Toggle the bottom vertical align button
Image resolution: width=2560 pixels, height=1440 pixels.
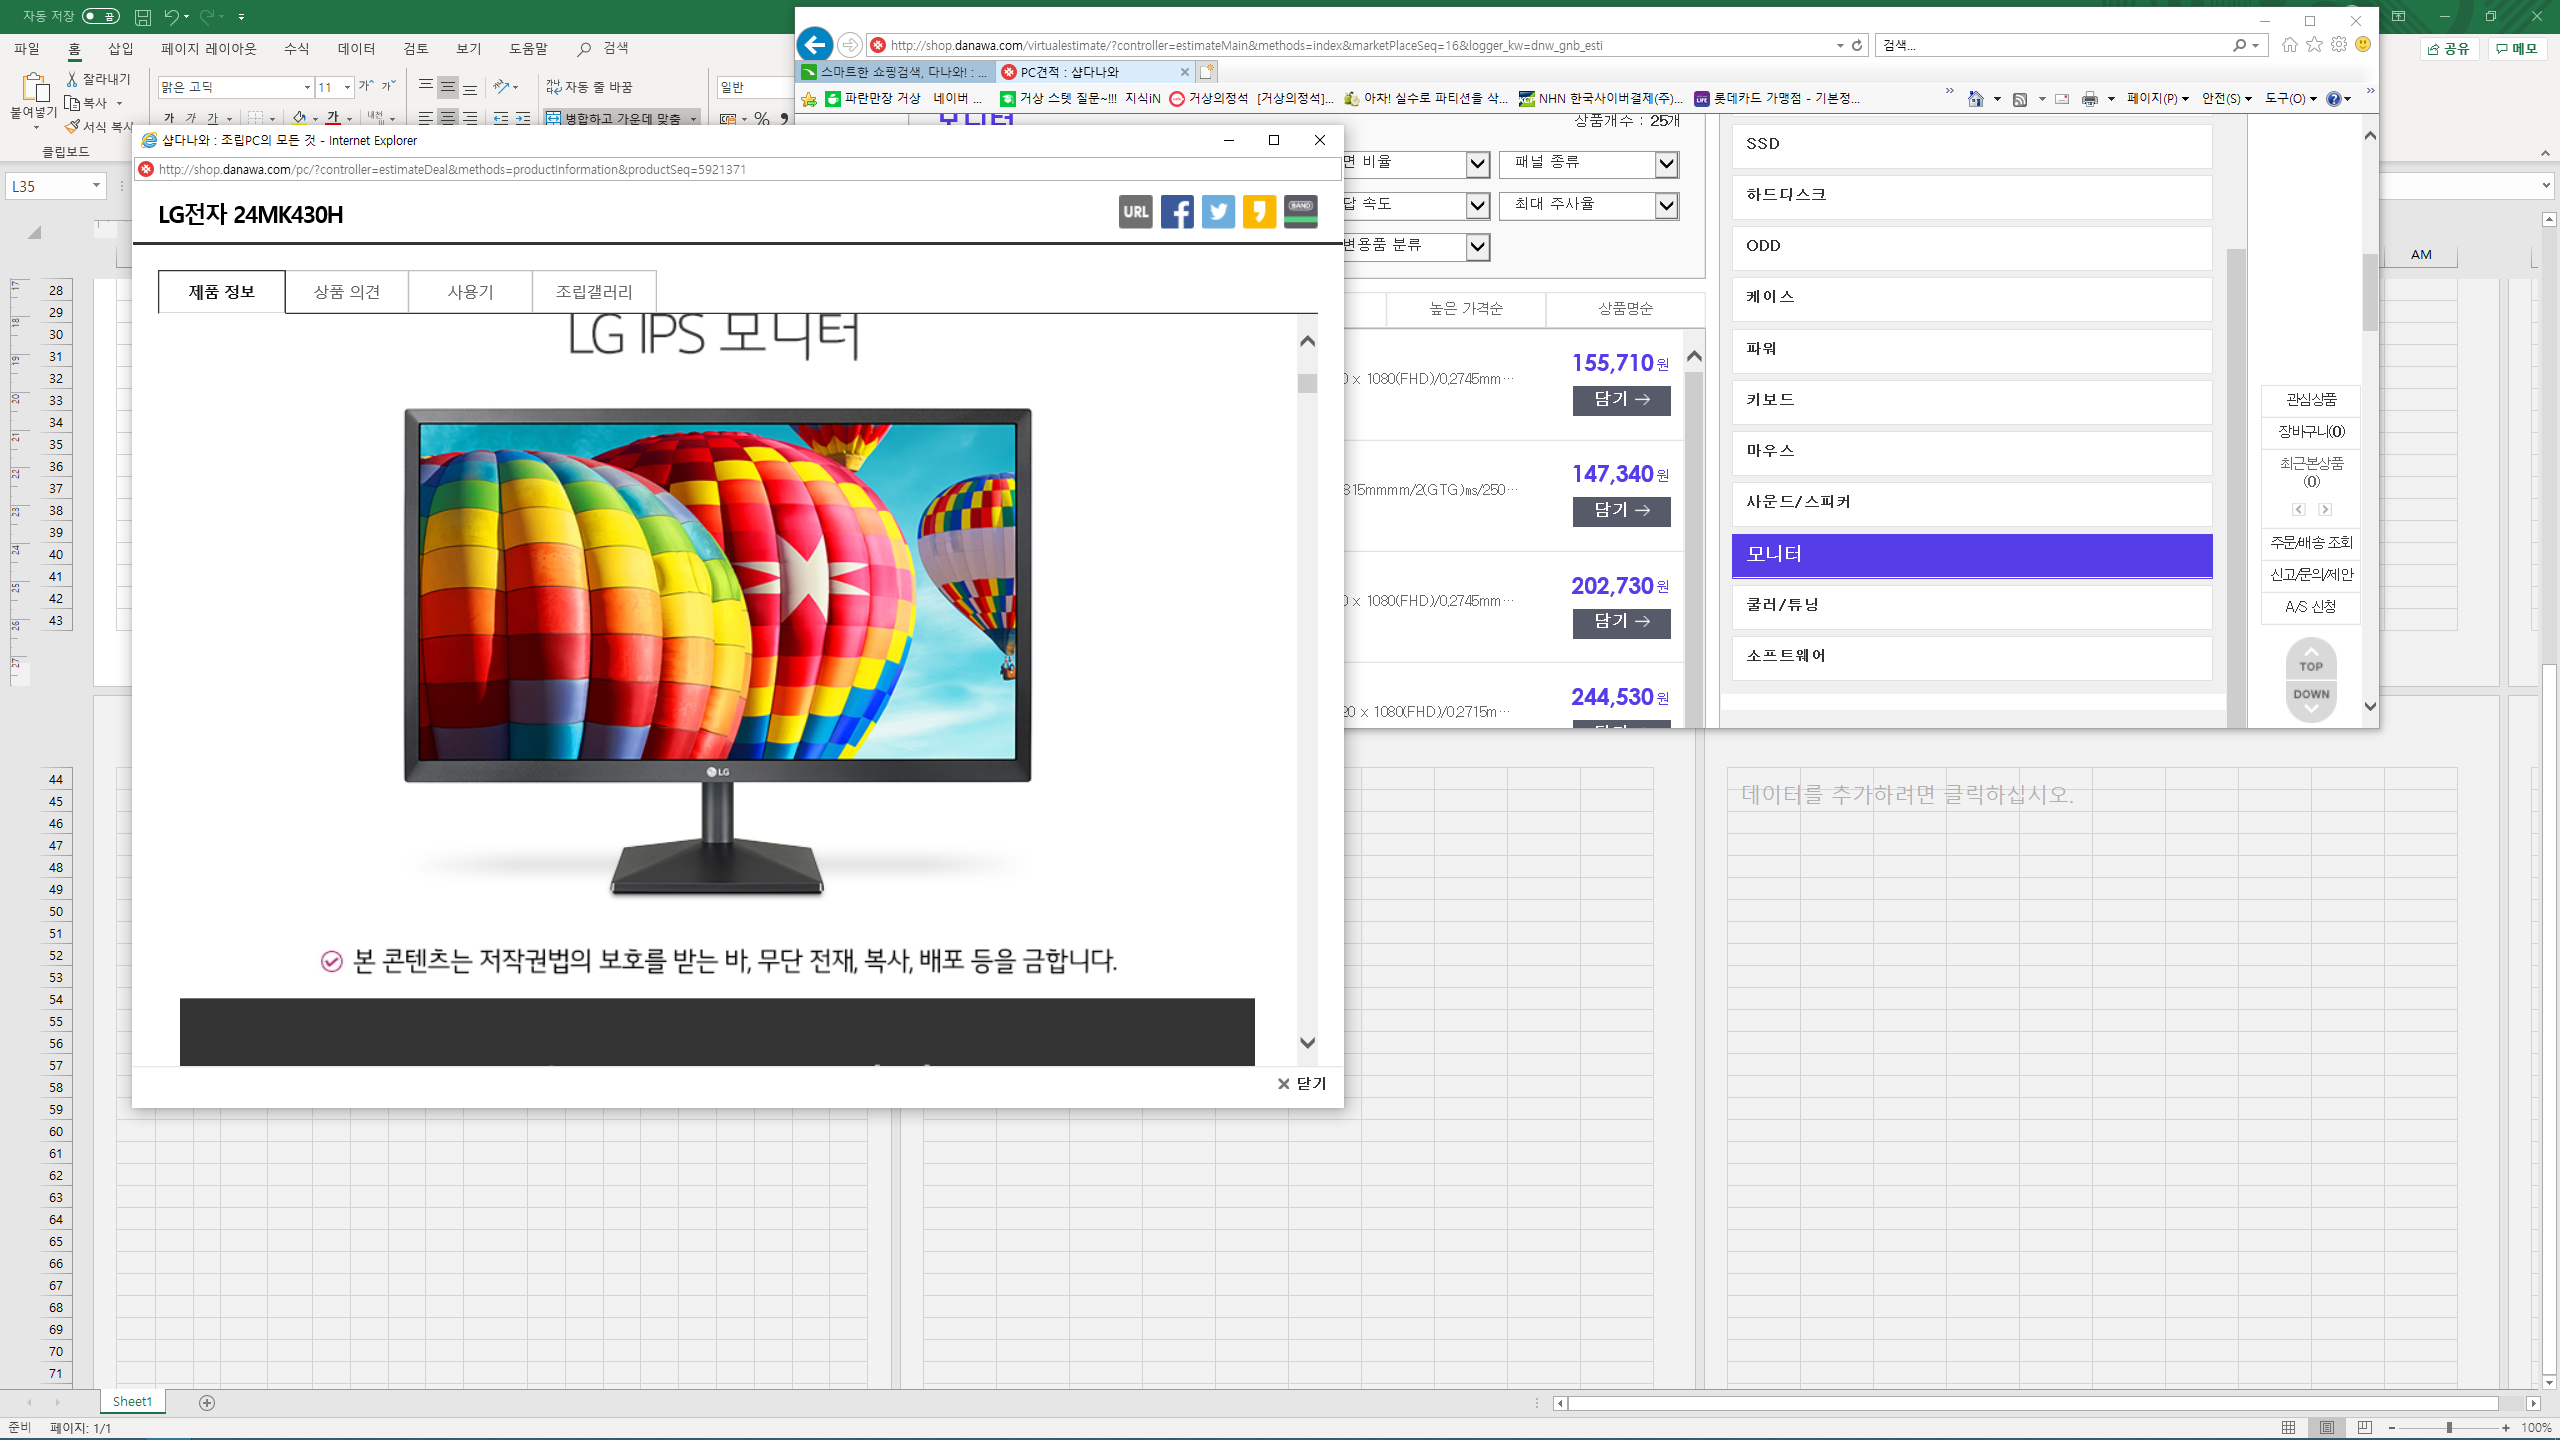click(x=470, y=87)
